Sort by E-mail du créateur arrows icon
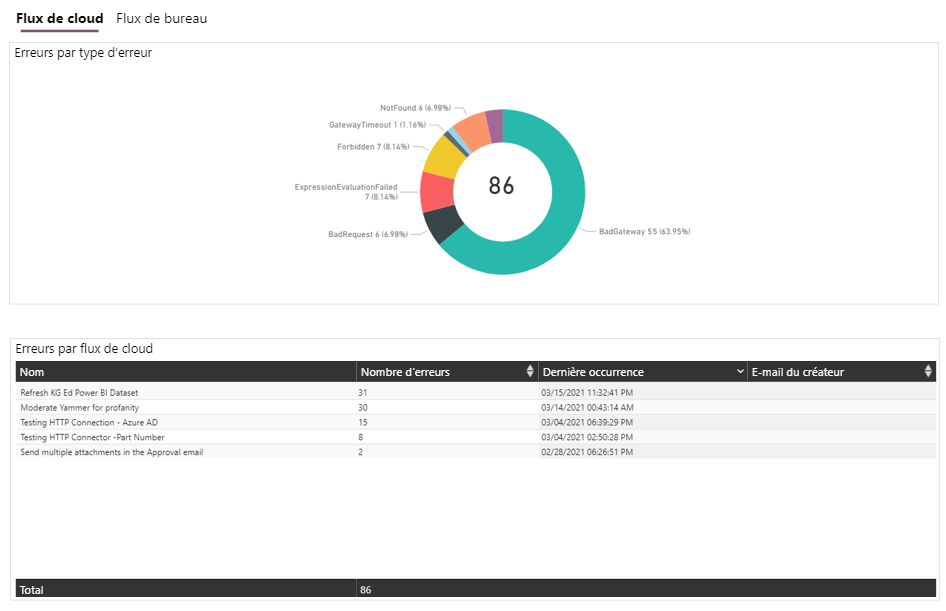Image resolution: width=946 pixels, height=611 pixels. tap(928, 372)
